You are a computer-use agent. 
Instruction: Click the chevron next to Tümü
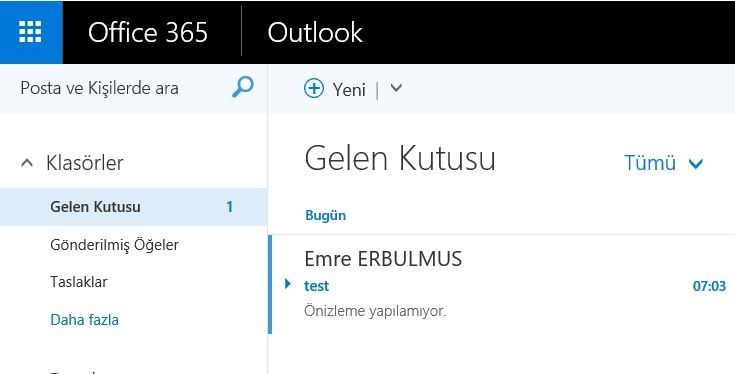pyautogui.click(x=696, y=164)
